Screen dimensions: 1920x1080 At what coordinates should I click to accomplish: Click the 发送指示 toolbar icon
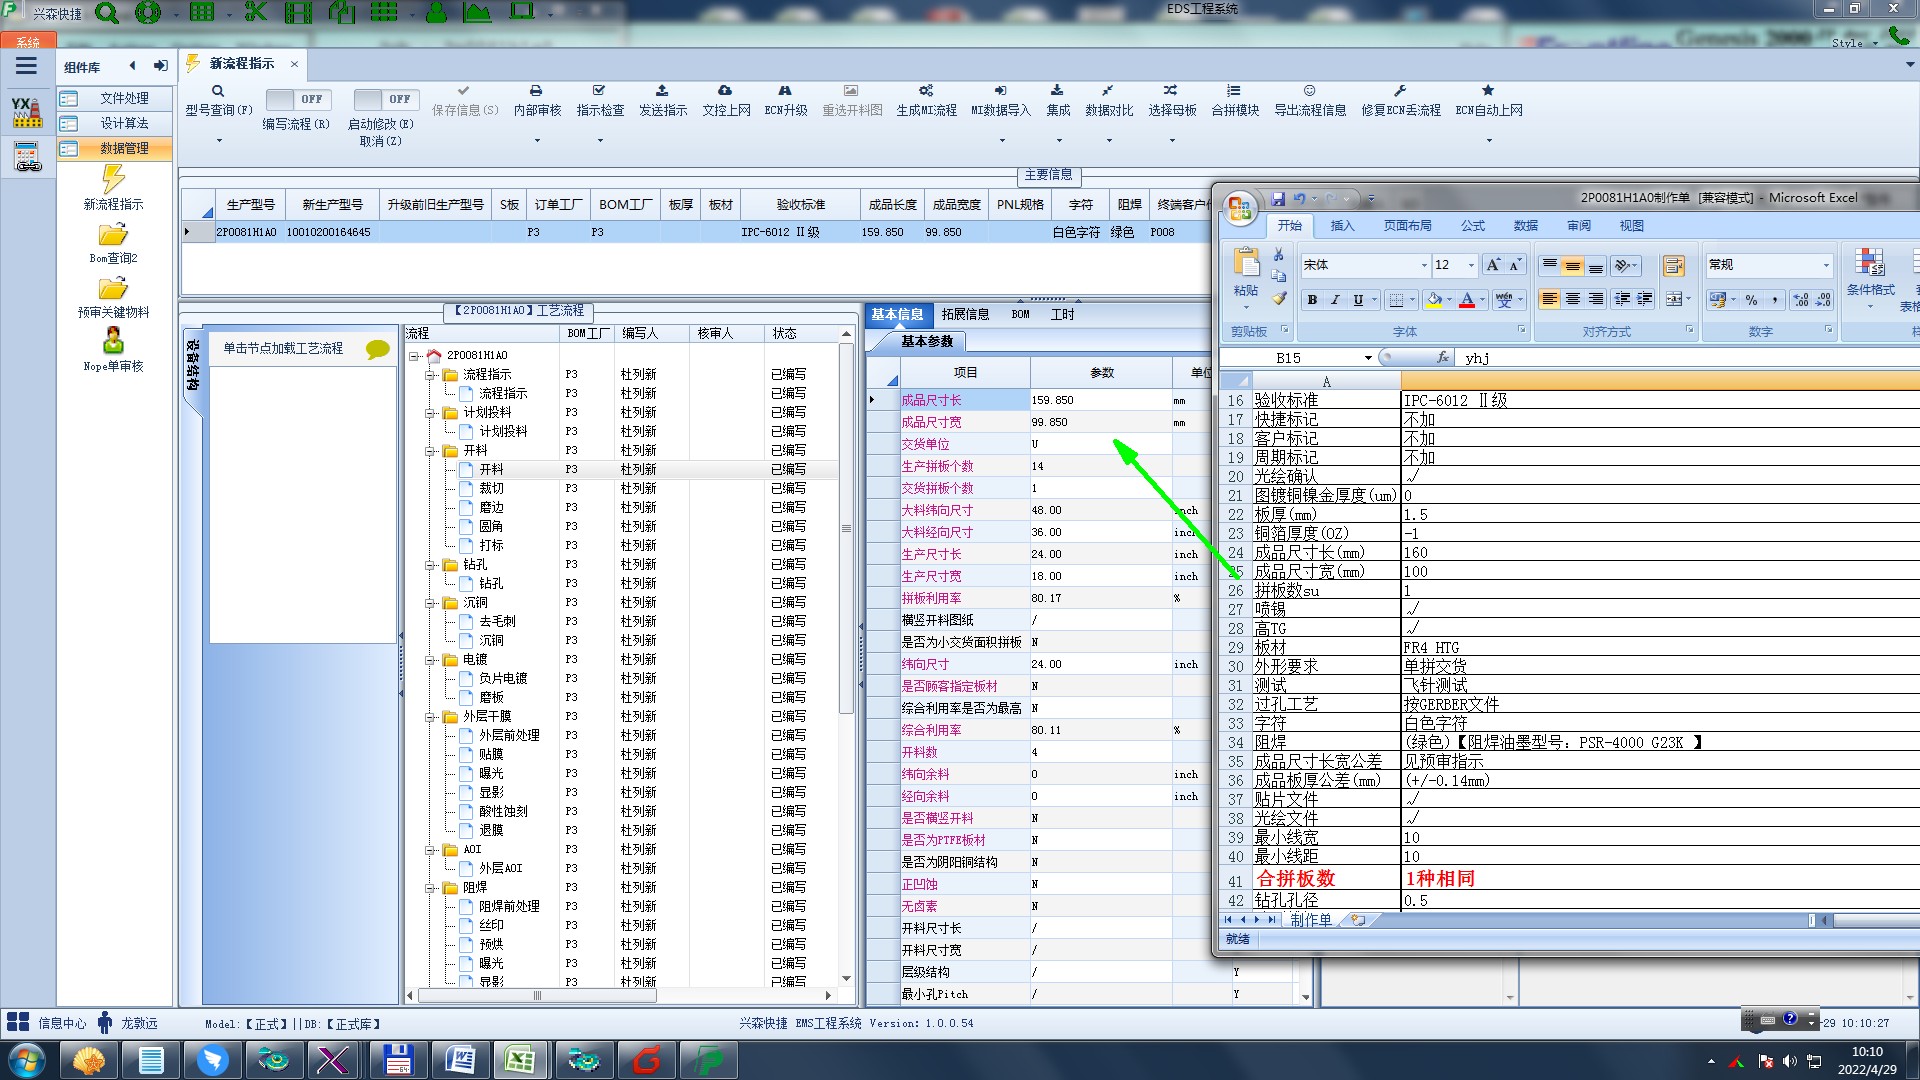tap(662, 91)
